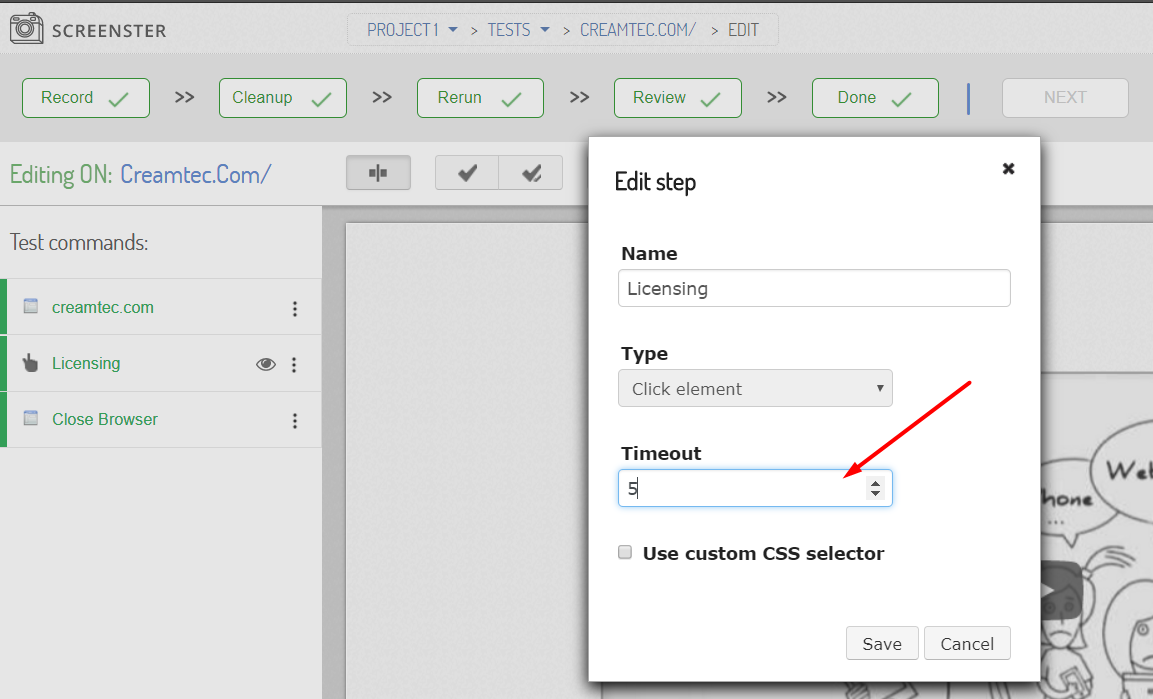The image size is (1153, 699).
Task: Click the Screenster camera logo icon
Action: (x=26, y=28)
